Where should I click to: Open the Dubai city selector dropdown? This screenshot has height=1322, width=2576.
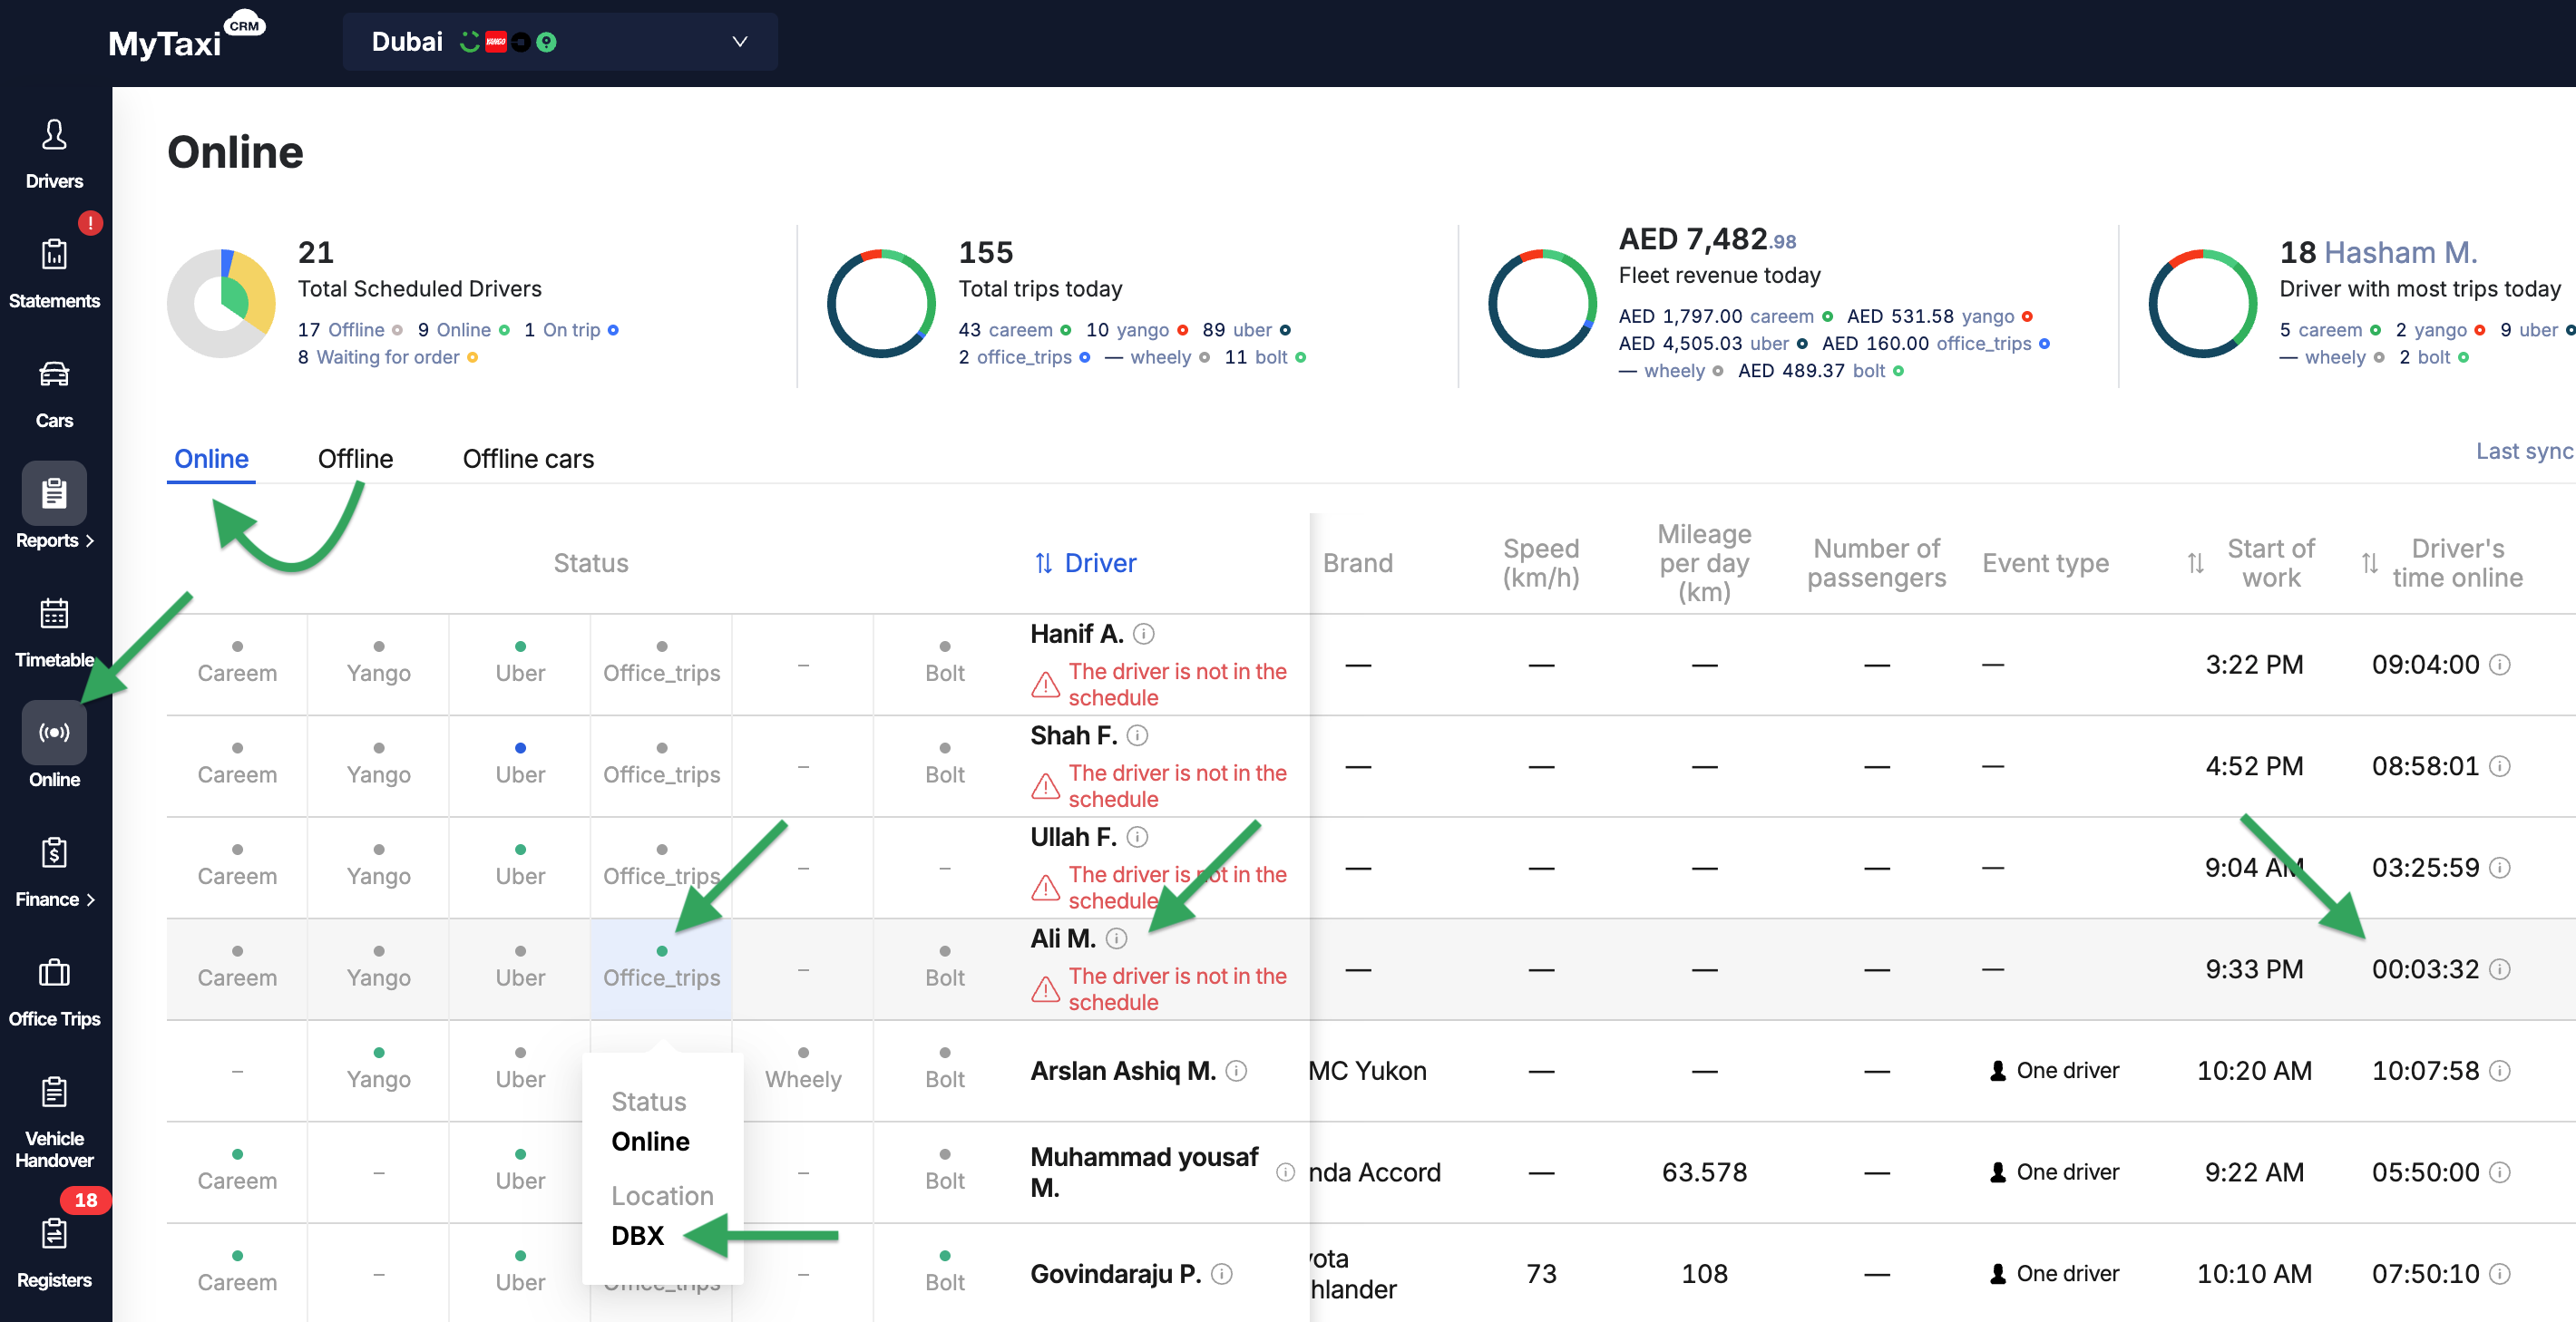click(559, 42)
